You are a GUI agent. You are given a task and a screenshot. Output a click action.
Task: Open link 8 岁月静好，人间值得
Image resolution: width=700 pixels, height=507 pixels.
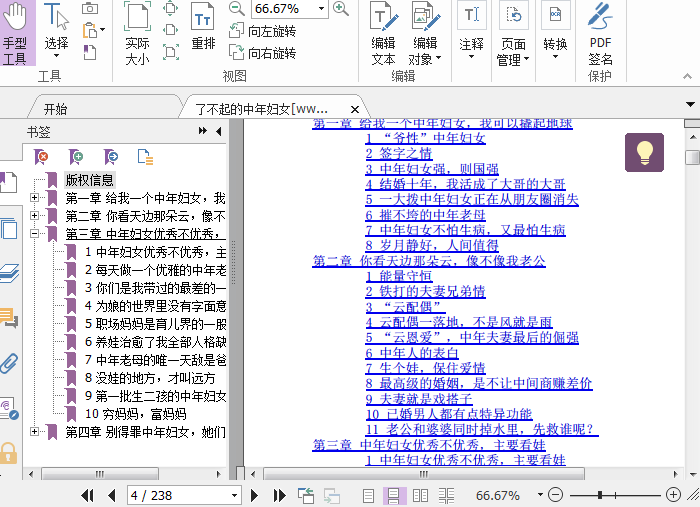coord(432,245)
